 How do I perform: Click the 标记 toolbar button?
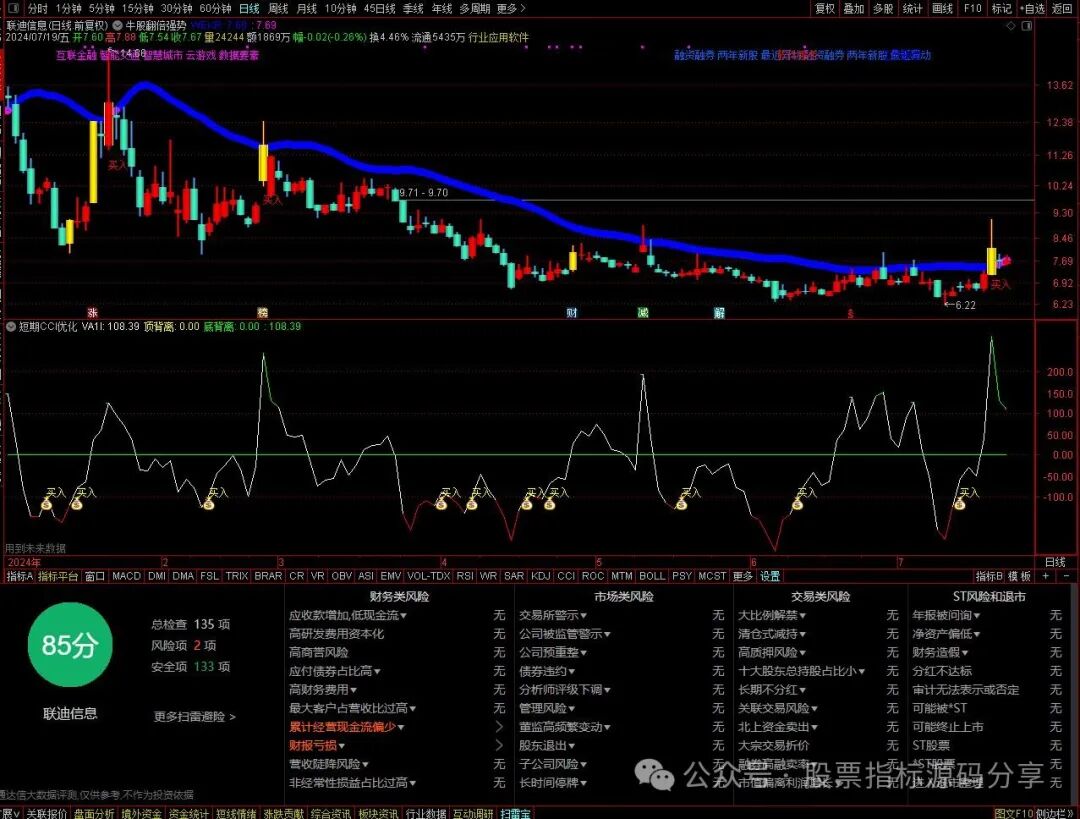coord(1001,8)
